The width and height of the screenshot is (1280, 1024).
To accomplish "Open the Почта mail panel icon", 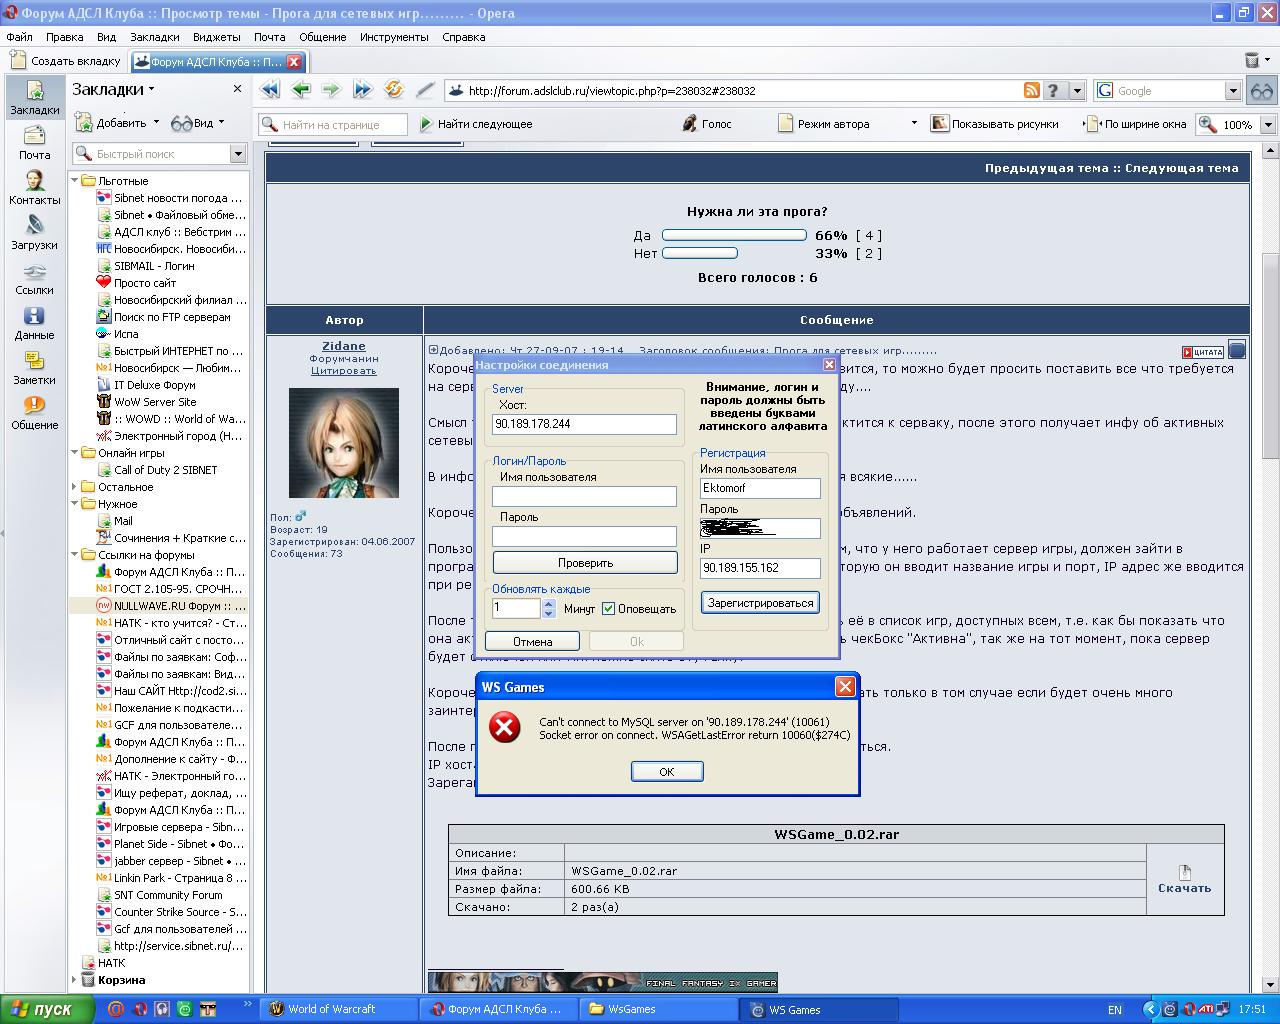I will click(34, 143).
